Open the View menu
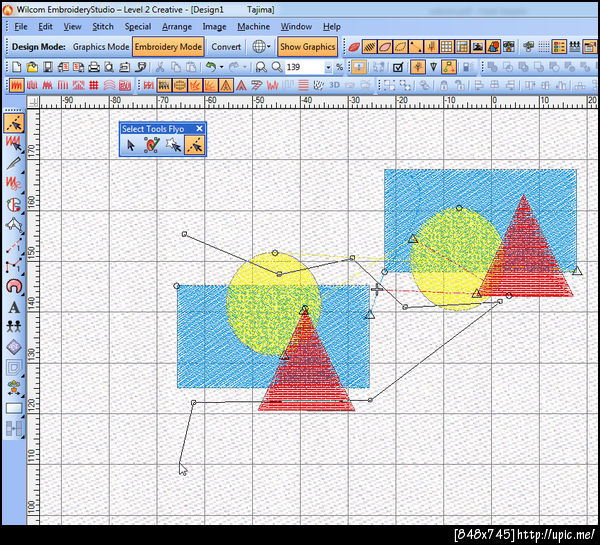 [x=72, y=26]
